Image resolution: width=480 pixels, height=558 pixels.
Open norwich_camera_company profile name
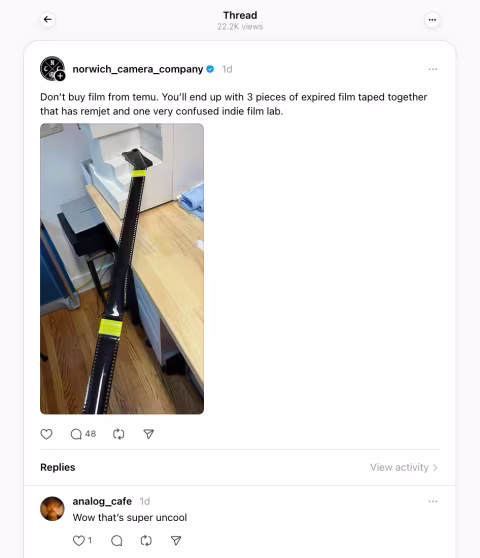pos(138,69)
